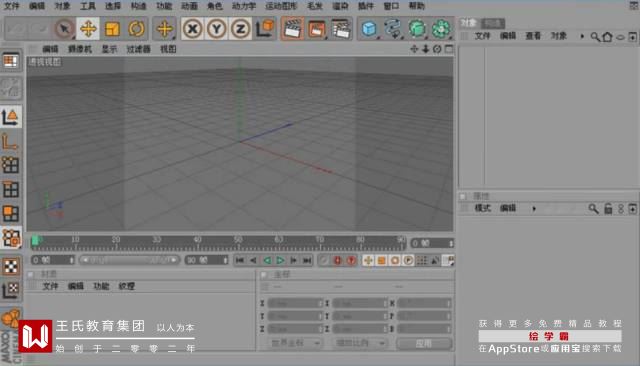Play the animation backward
The height and width of the screenshot is (366, 640).
point(267,260)
